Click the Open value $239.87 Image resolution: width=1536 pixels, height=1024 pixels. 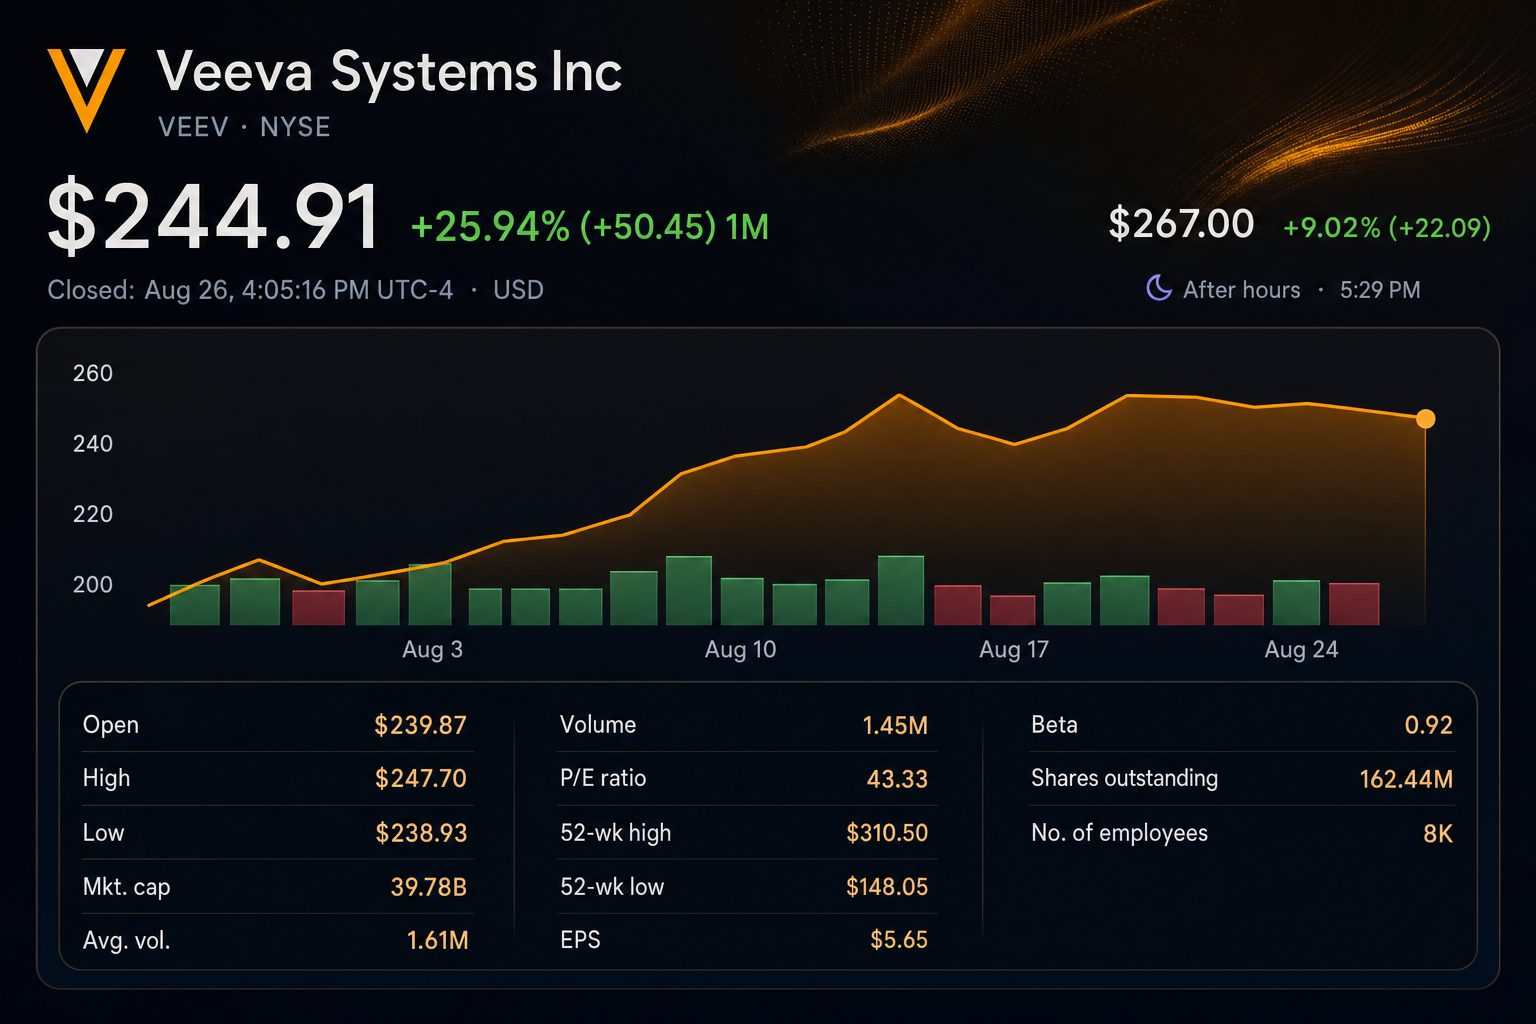point(420,725)
